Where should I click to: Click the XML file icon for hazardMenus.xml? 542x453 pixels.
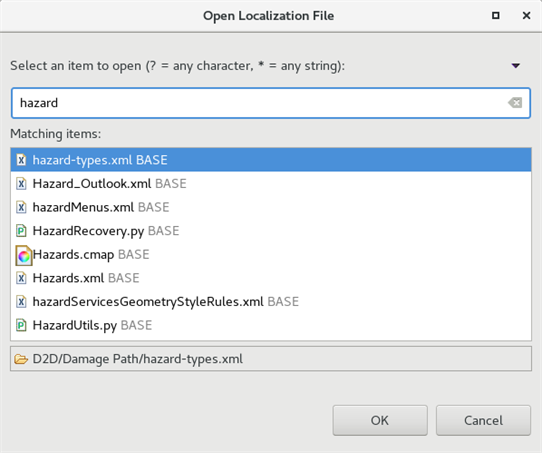tap(21, 207)
